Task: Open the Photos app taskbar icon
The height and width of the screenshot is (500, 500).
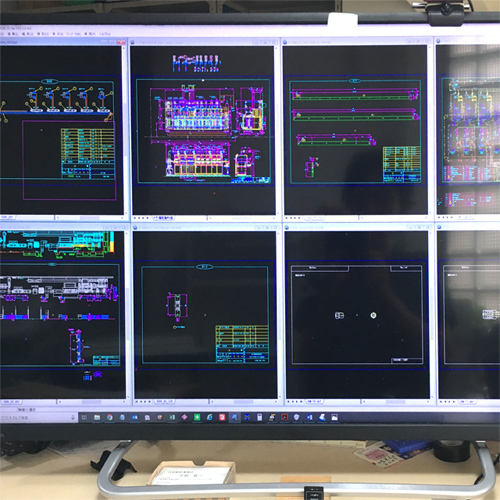Action: 334,417
